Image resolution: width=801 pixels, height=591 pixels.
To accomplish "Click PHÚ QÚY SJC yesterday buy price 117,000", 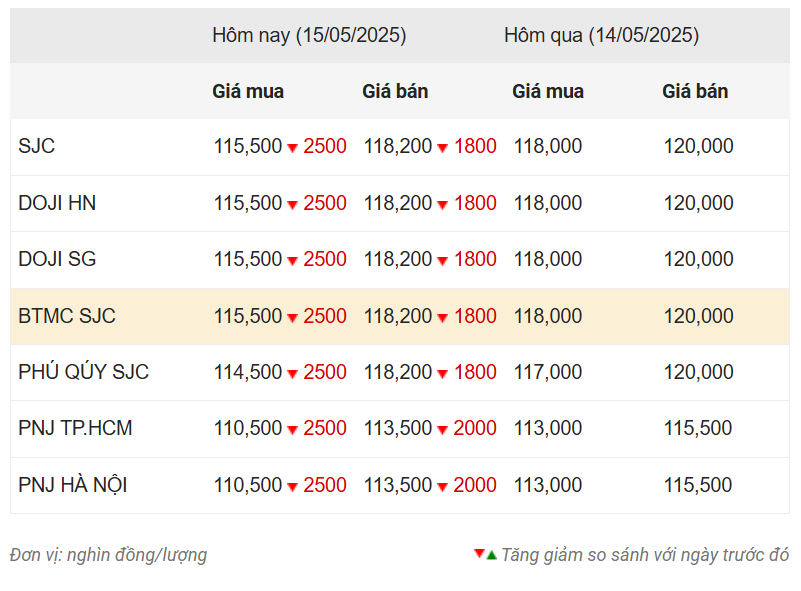I will click(x=548, y=372).
